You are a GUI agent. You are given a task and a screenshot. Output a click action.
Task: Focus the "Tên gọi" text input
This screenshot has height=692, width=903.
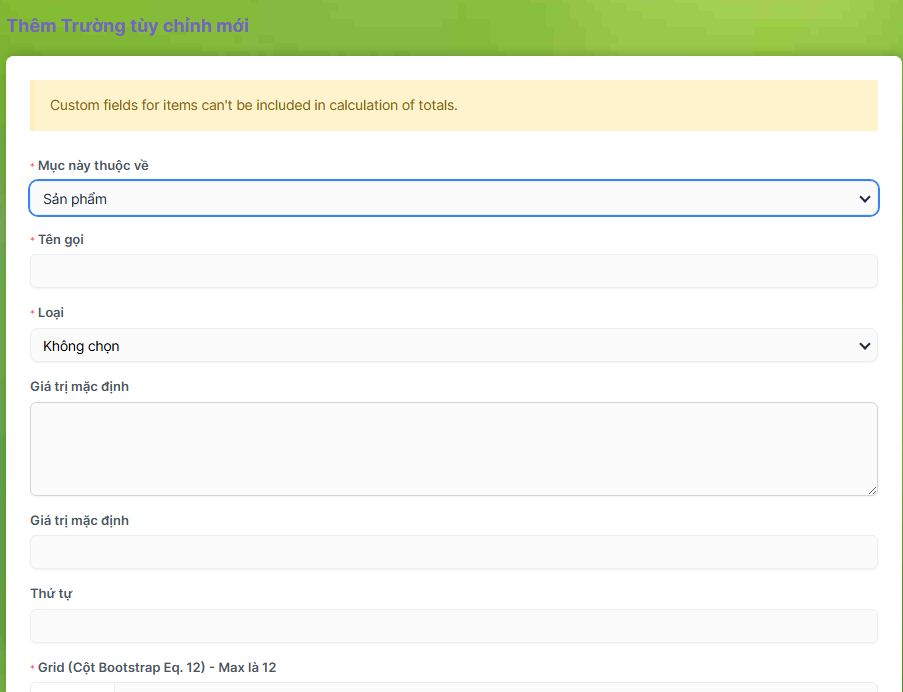tap(453, 271)
